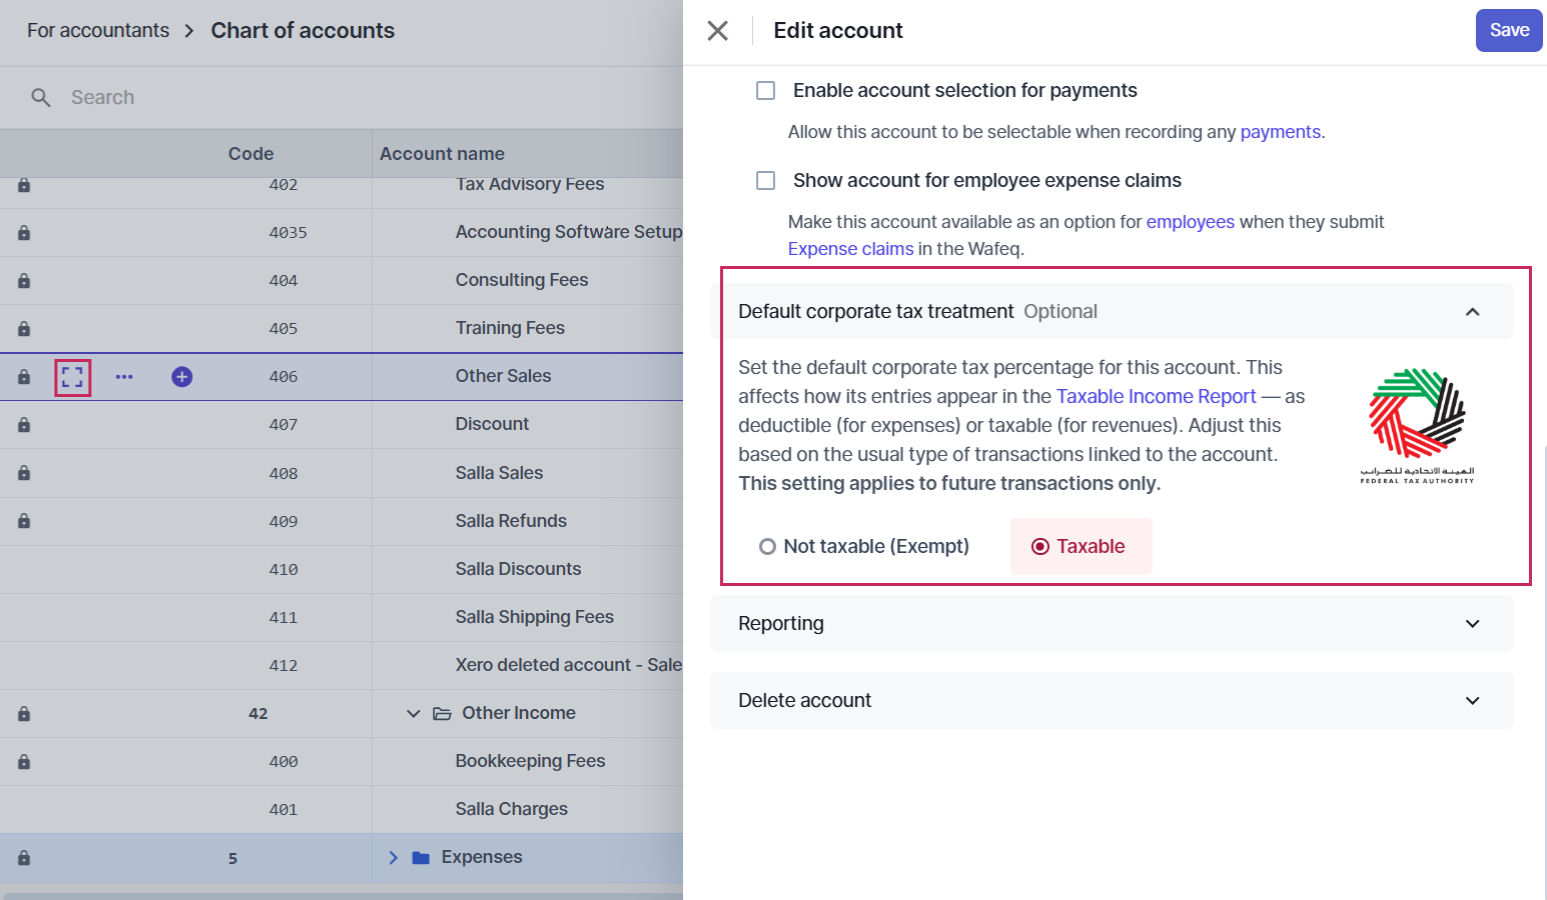Select the Consulting Fees account

click(x=522, y=280)
